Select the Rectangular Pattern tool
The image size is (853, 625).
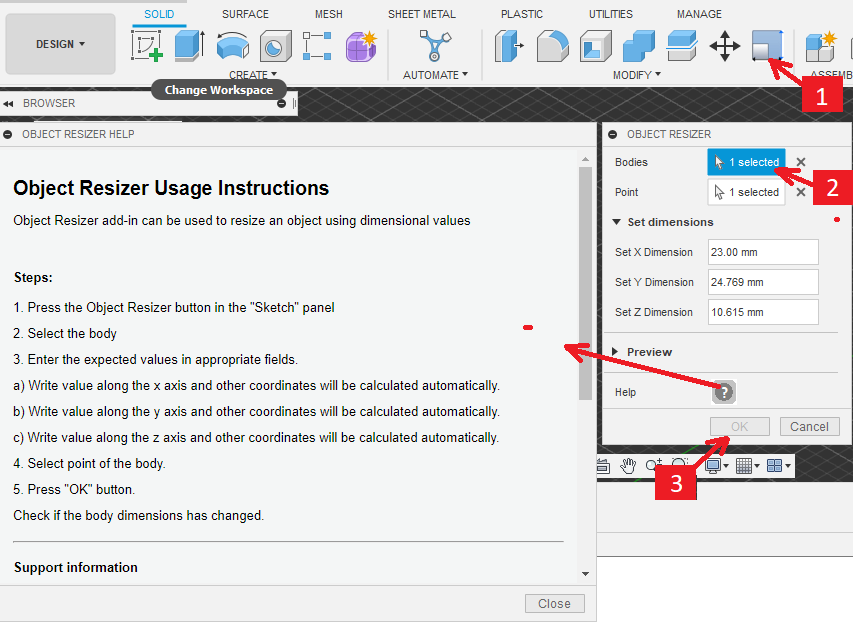click(x=317, y=46)
